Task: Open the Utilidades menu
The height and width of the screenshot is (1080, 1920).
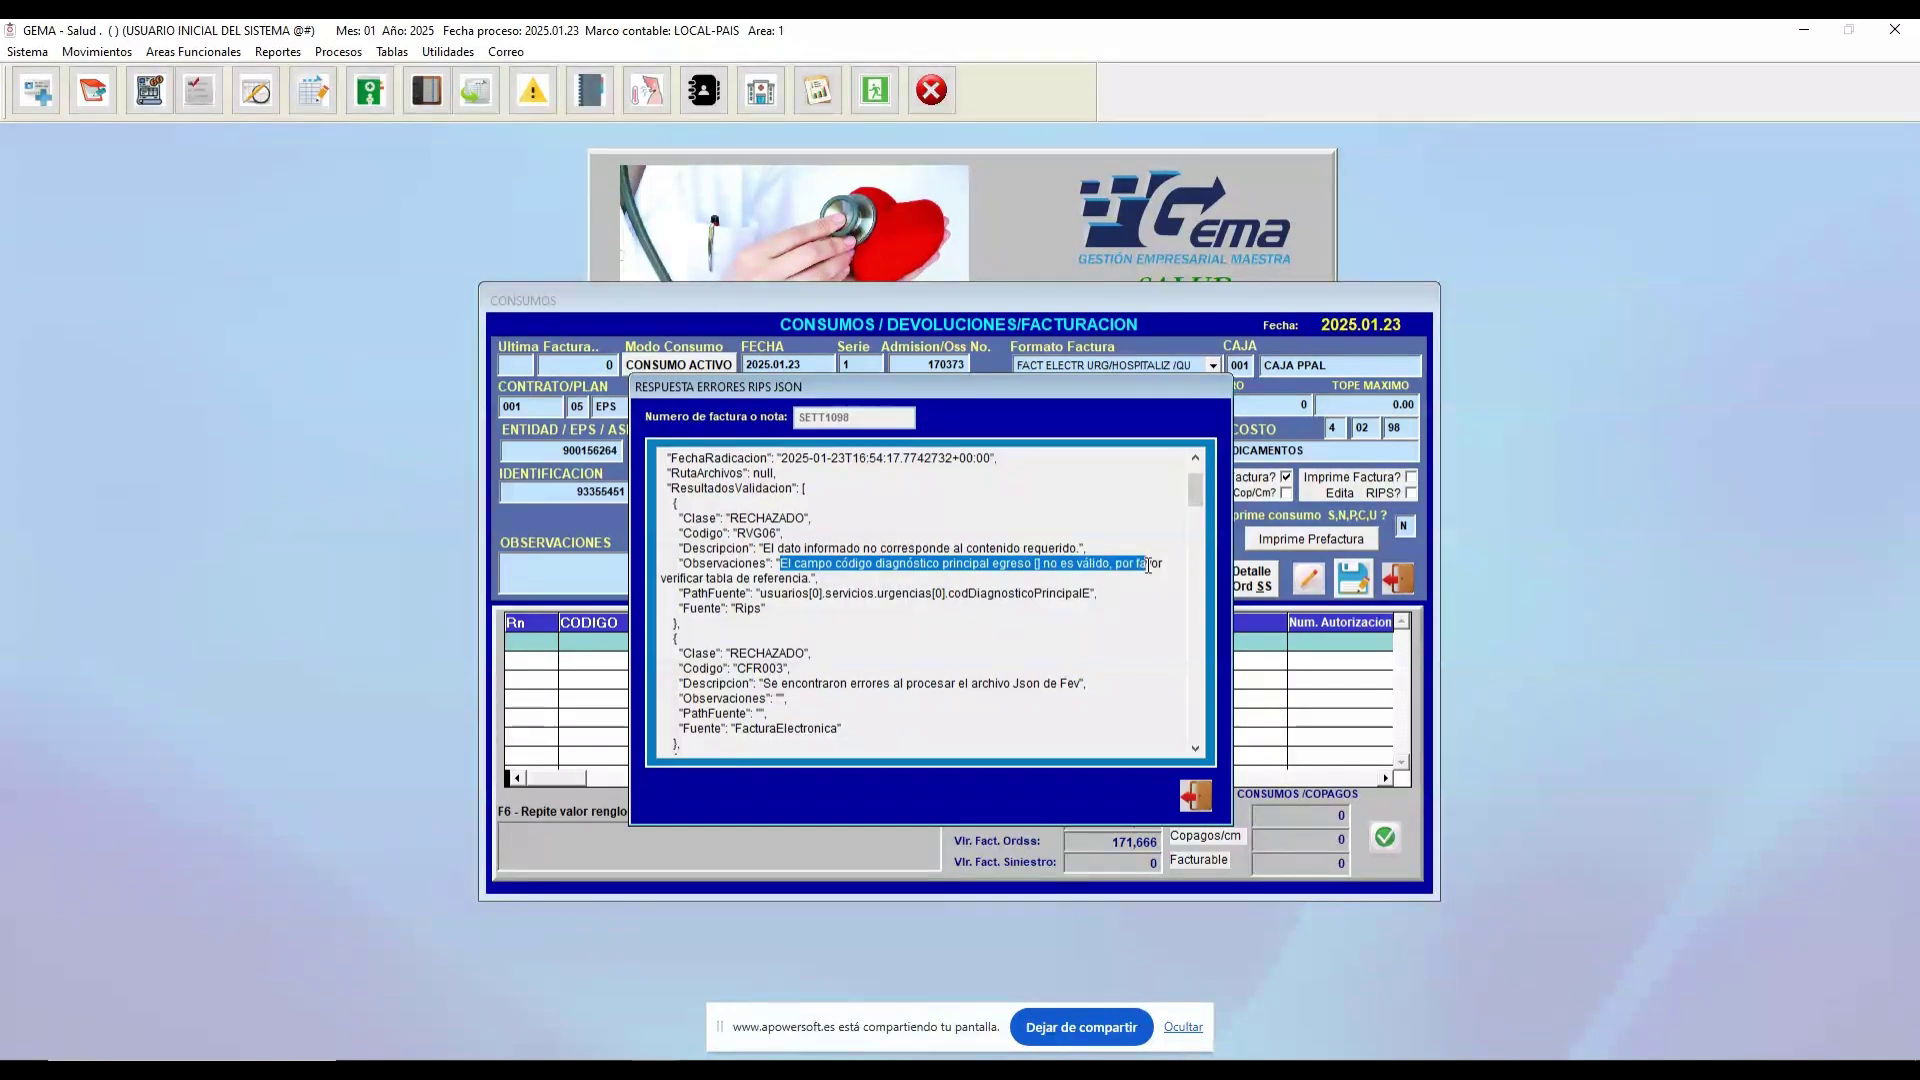Action: (448, 52)
